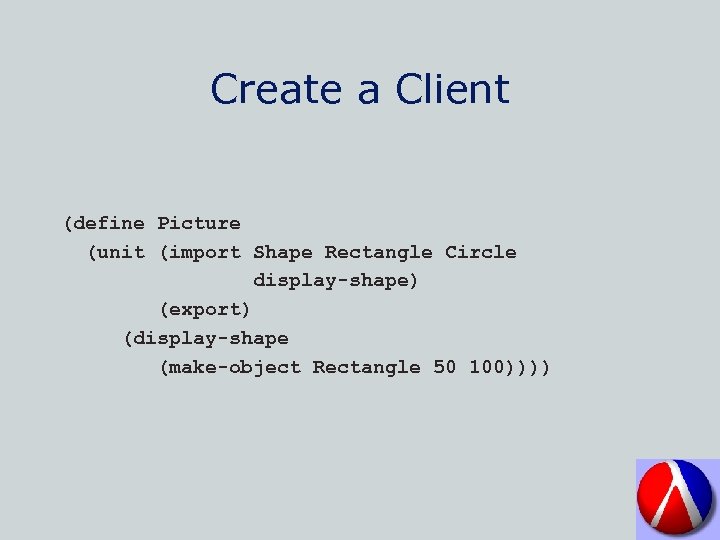
Task: Click the code line '(display-shape'
Action: click(206, 339)
